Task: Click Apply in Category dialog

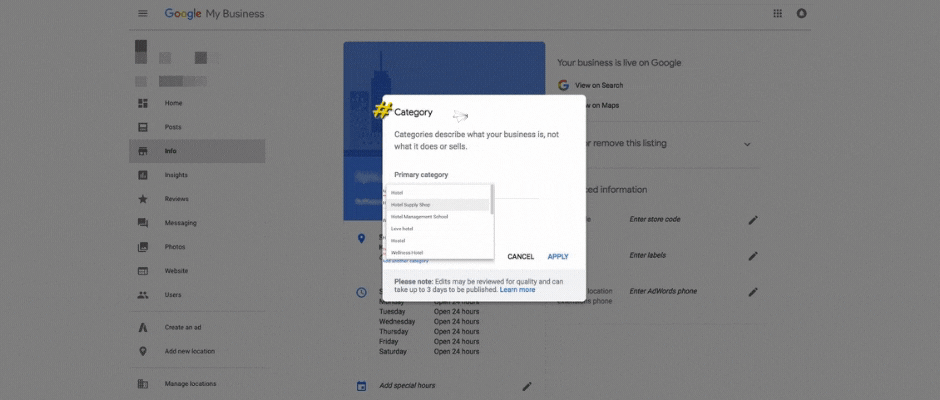Action: pos(558,257)
